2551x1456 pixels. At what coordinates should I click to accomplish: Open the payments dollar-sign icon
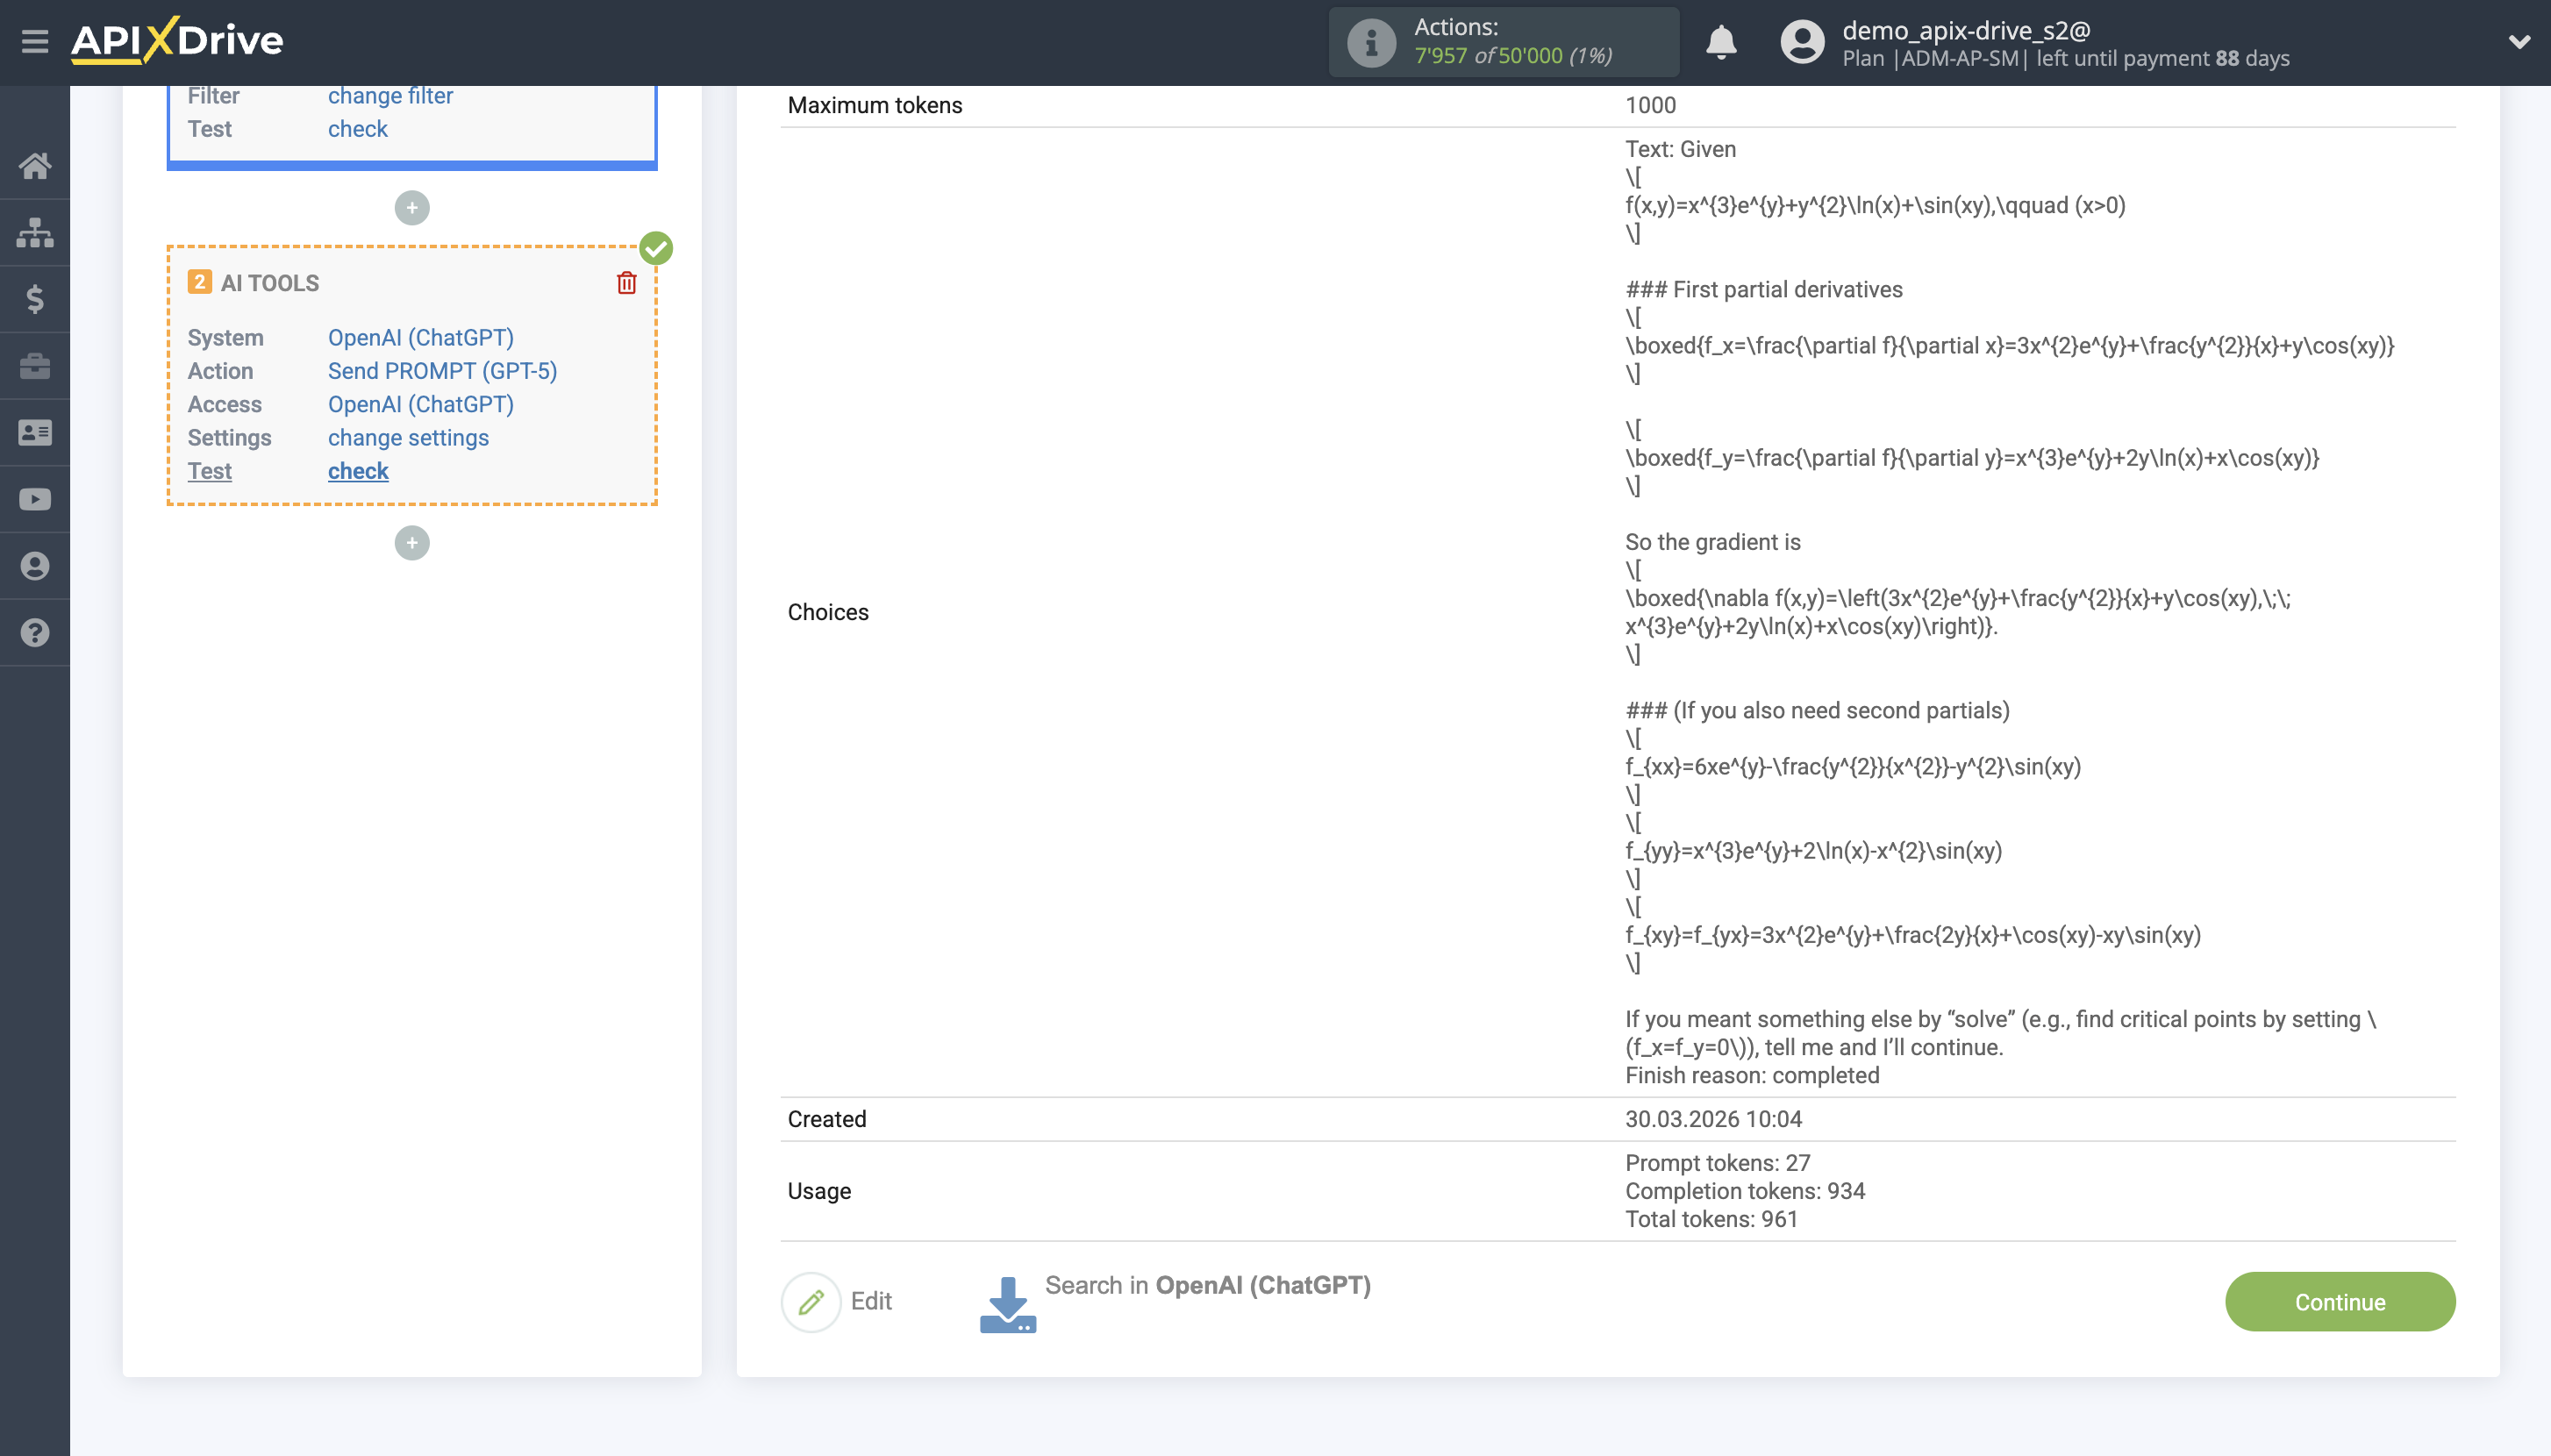(36, 299)
